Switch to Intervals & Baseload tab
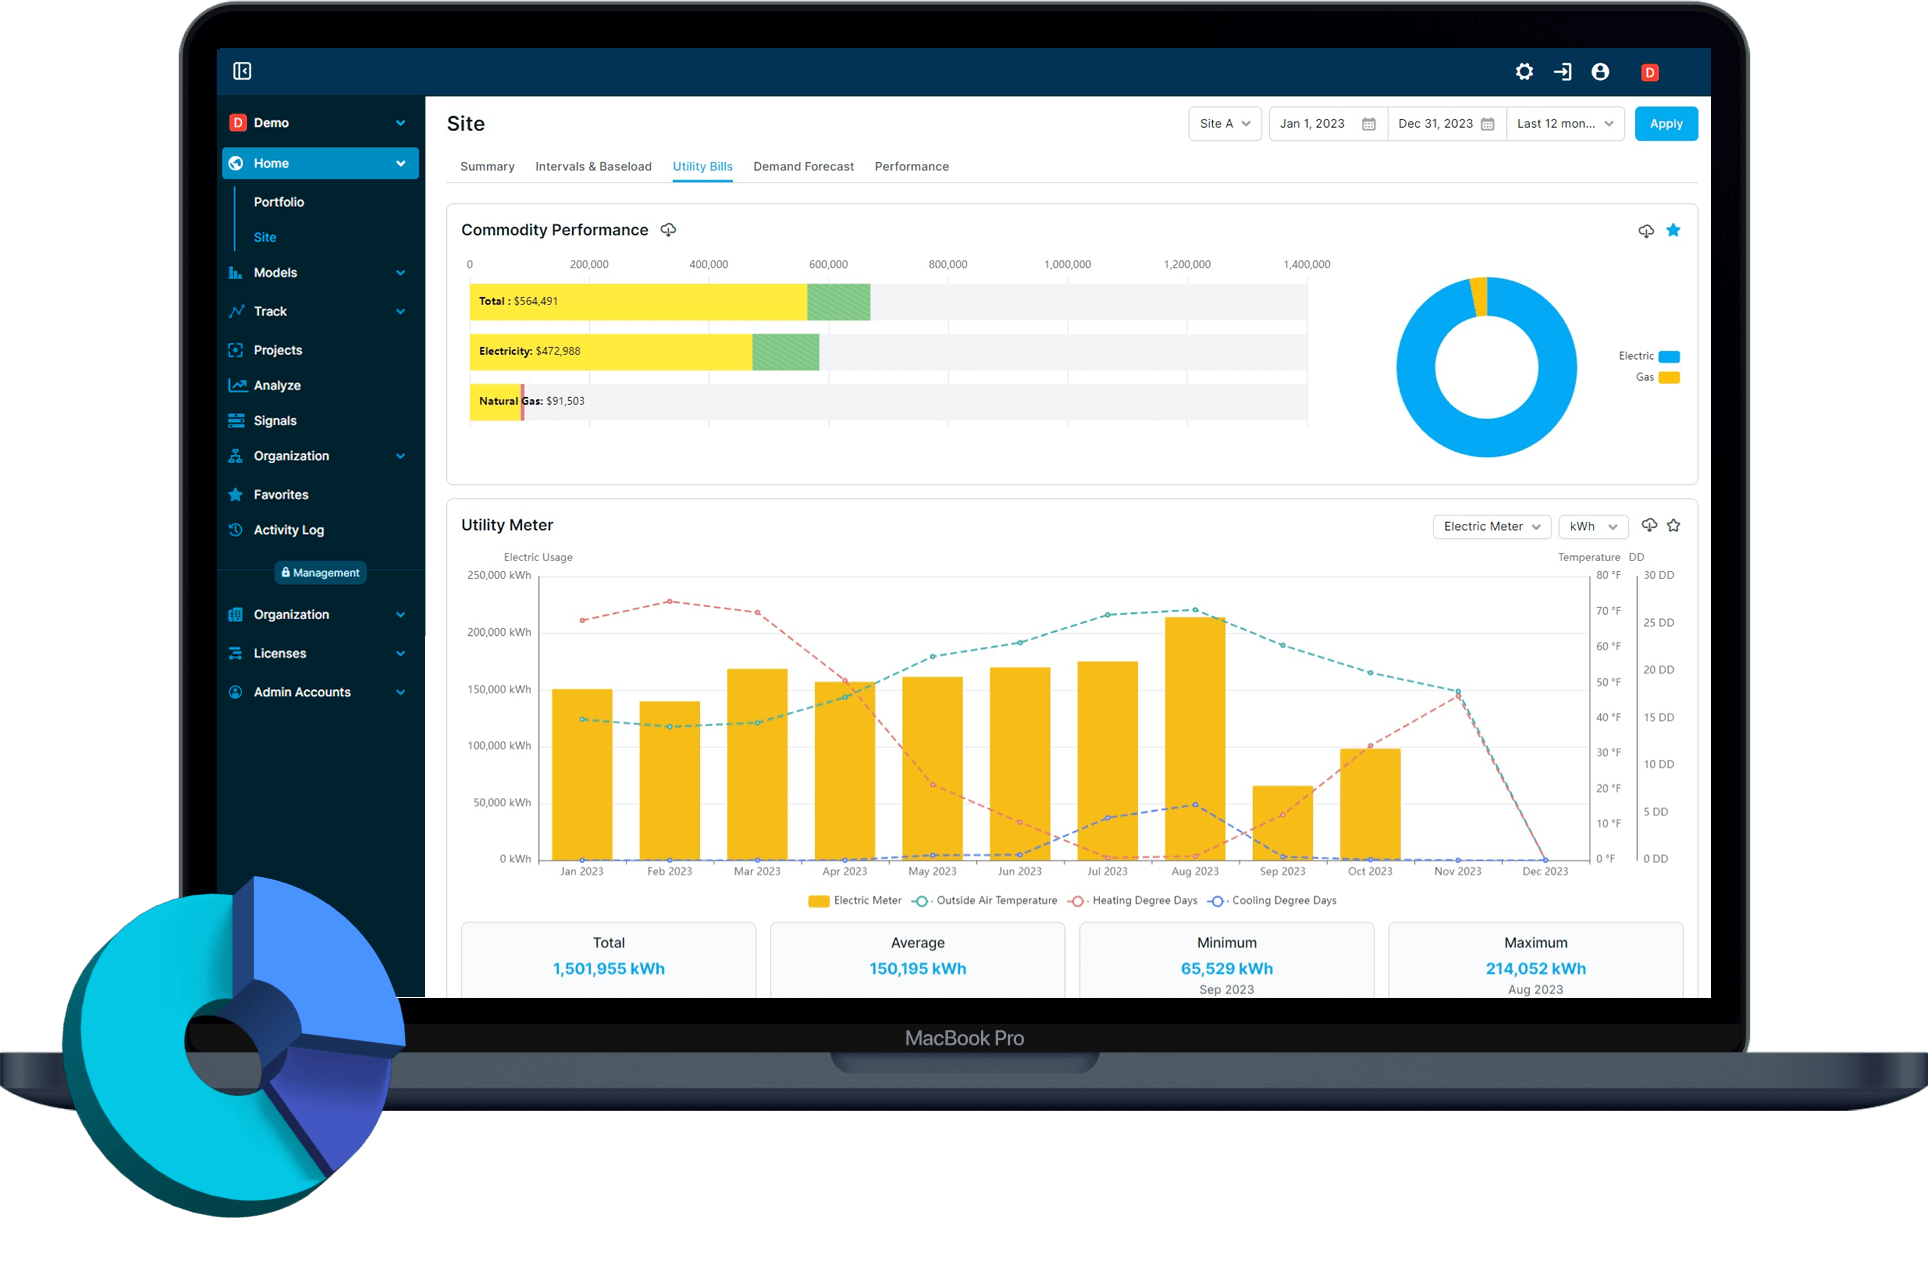Viewport: 1928px width, 1278px height. click(x=593, y=167)
